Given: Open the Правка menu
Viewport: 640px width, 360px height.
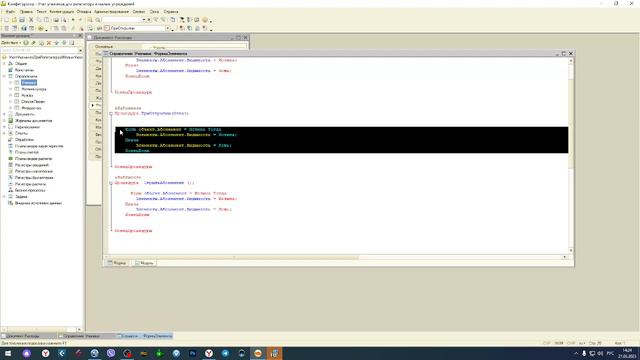Looking at the screenshot, I should (x=26, y=12).
